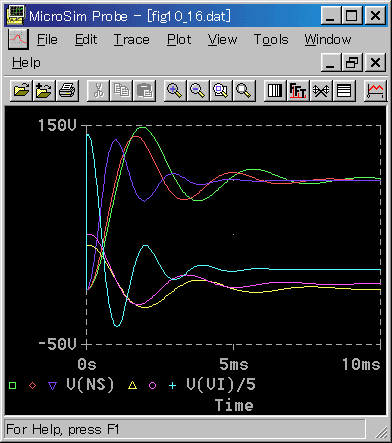Screen dimensions: 392x443
Task: Select the V(VI)/5 trace label
Action: coord(221,385)
